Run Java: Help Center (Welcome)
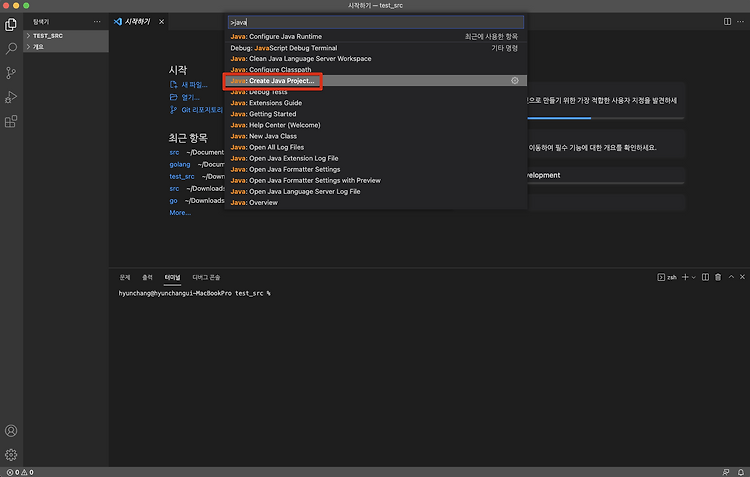Viewport: 750px width, 477px height. (376, 125)
